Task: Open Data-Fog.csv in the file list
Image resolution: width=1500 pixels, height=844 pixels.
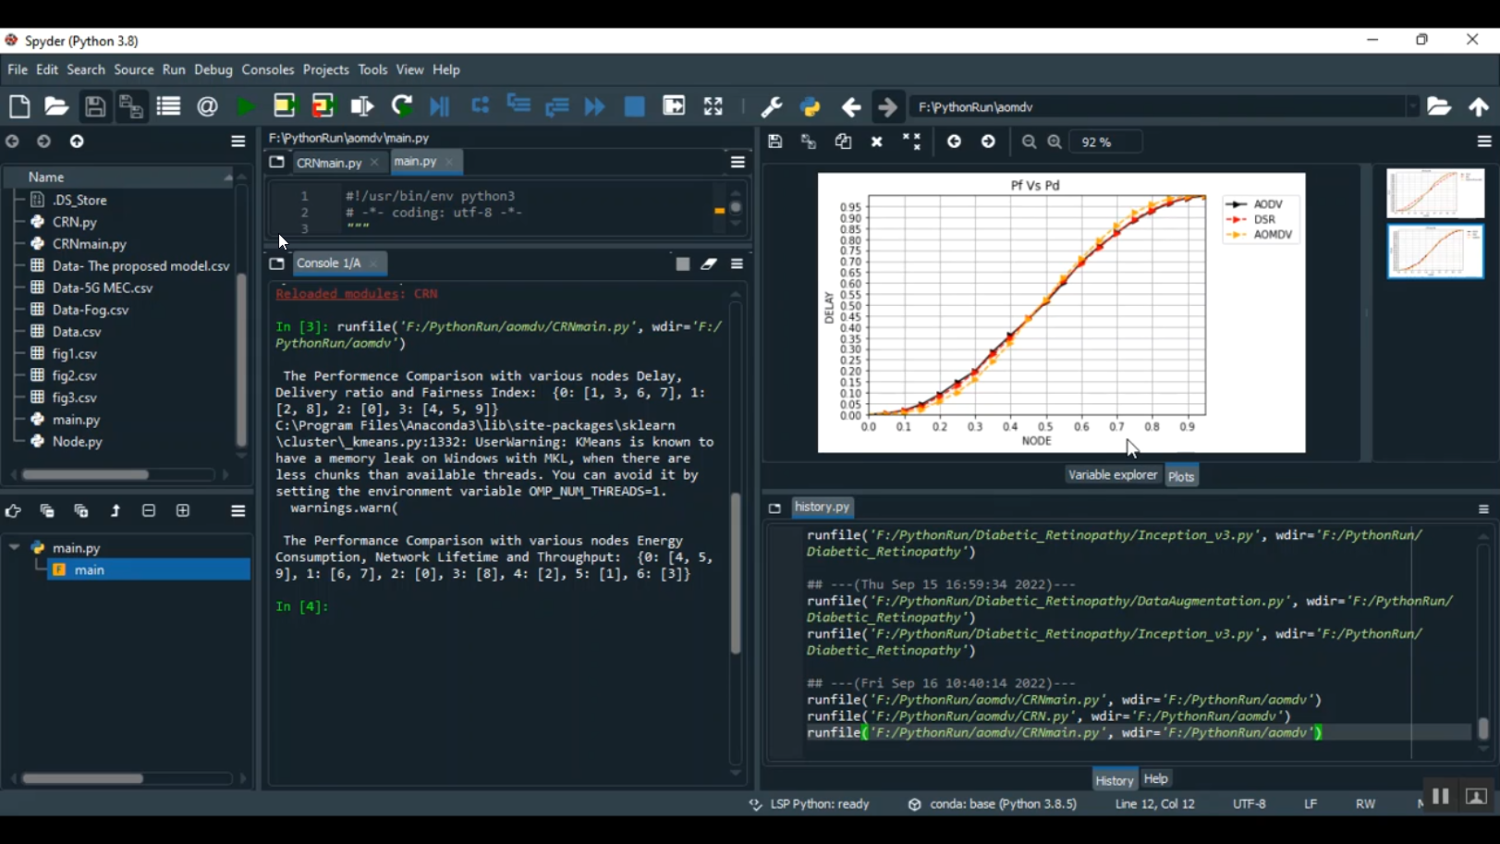Action: [90, 310]
